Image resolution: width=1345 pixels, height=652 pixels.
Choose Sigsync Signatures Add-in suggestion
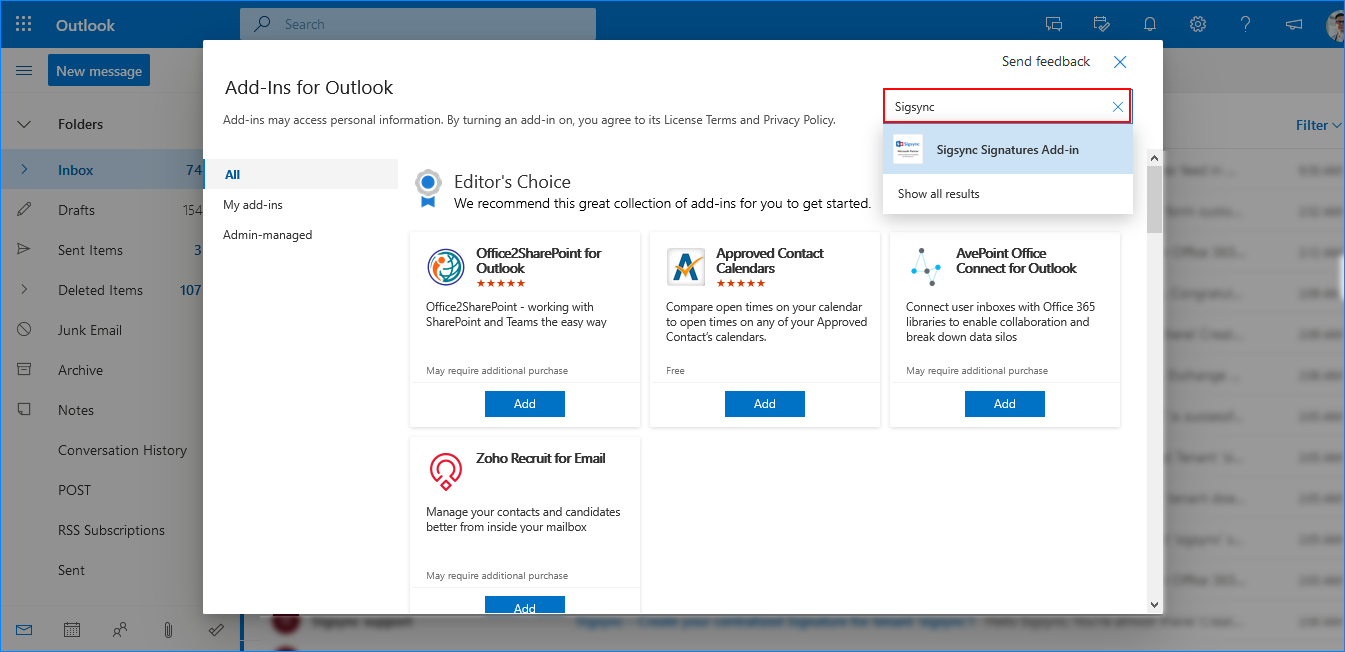click(1007, 150)
